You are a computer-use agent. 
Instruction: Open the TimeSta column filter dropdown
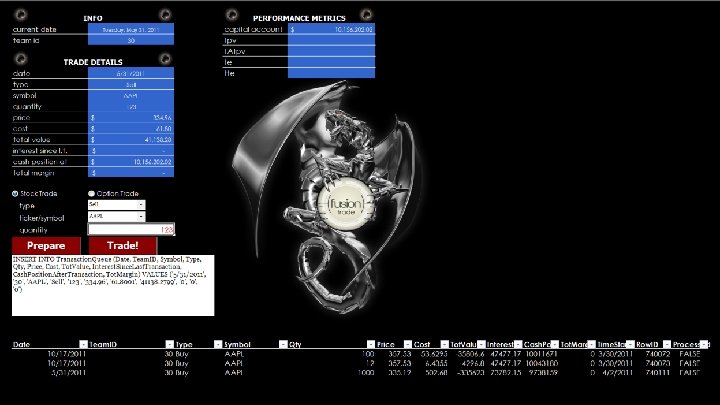[x=630, y=344]
